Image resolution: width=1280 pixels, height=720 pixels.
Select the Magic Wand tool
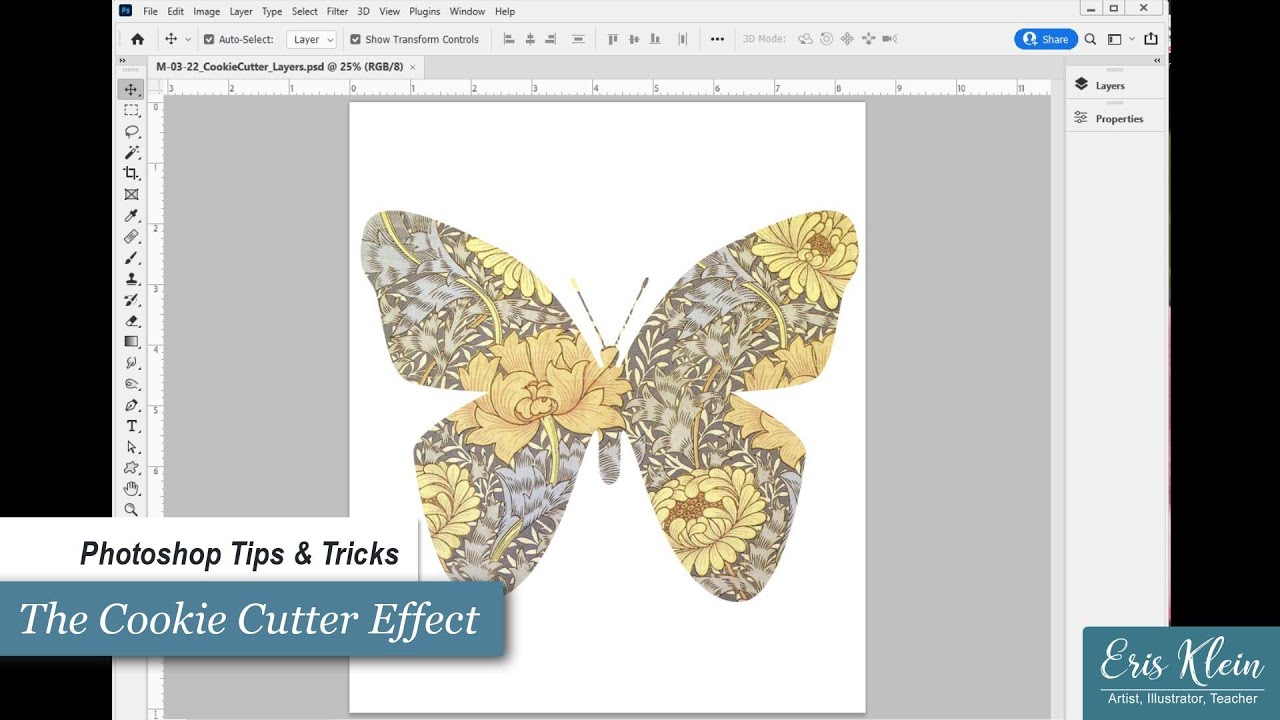tap(131, 153)
